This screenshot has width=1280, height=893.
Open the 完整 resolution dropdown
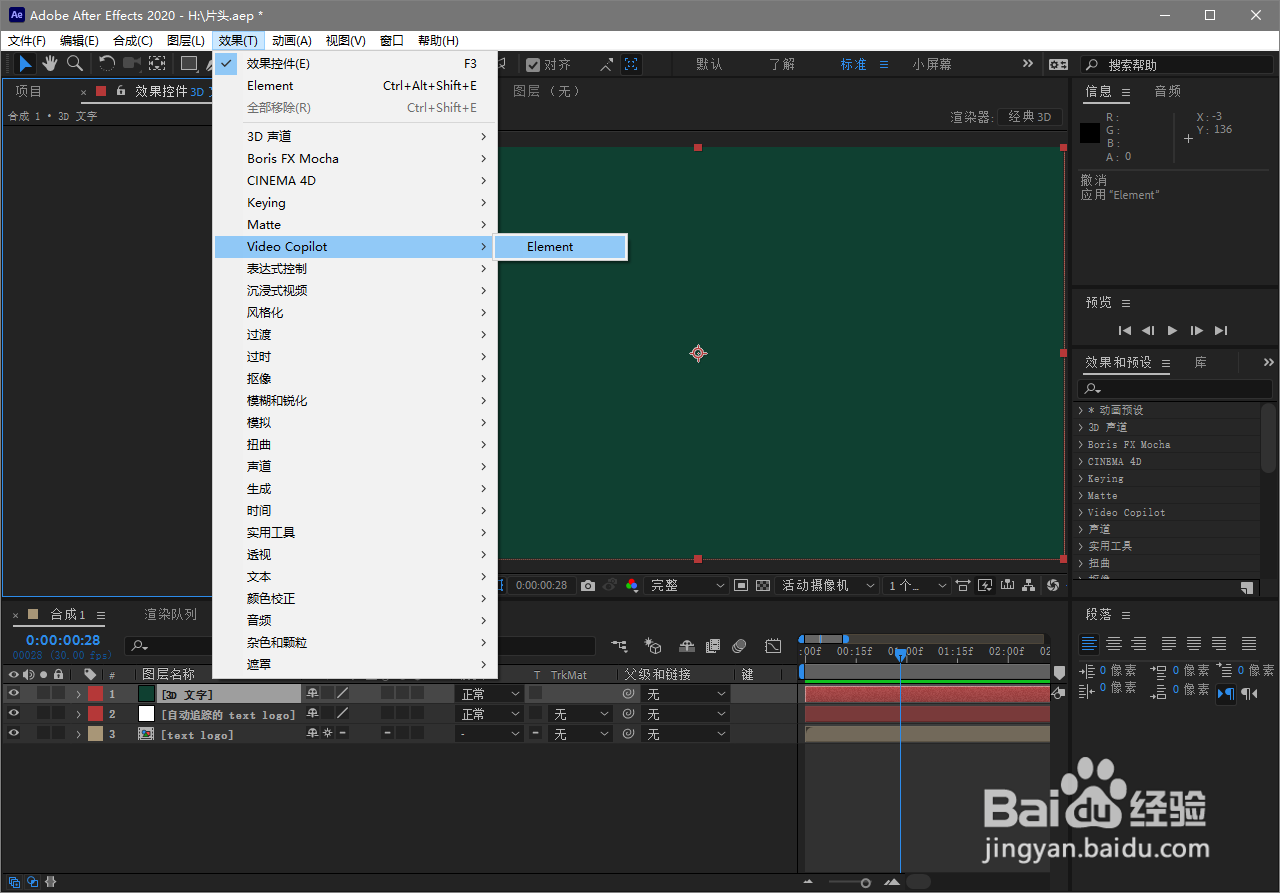click(x=687, y=585)
